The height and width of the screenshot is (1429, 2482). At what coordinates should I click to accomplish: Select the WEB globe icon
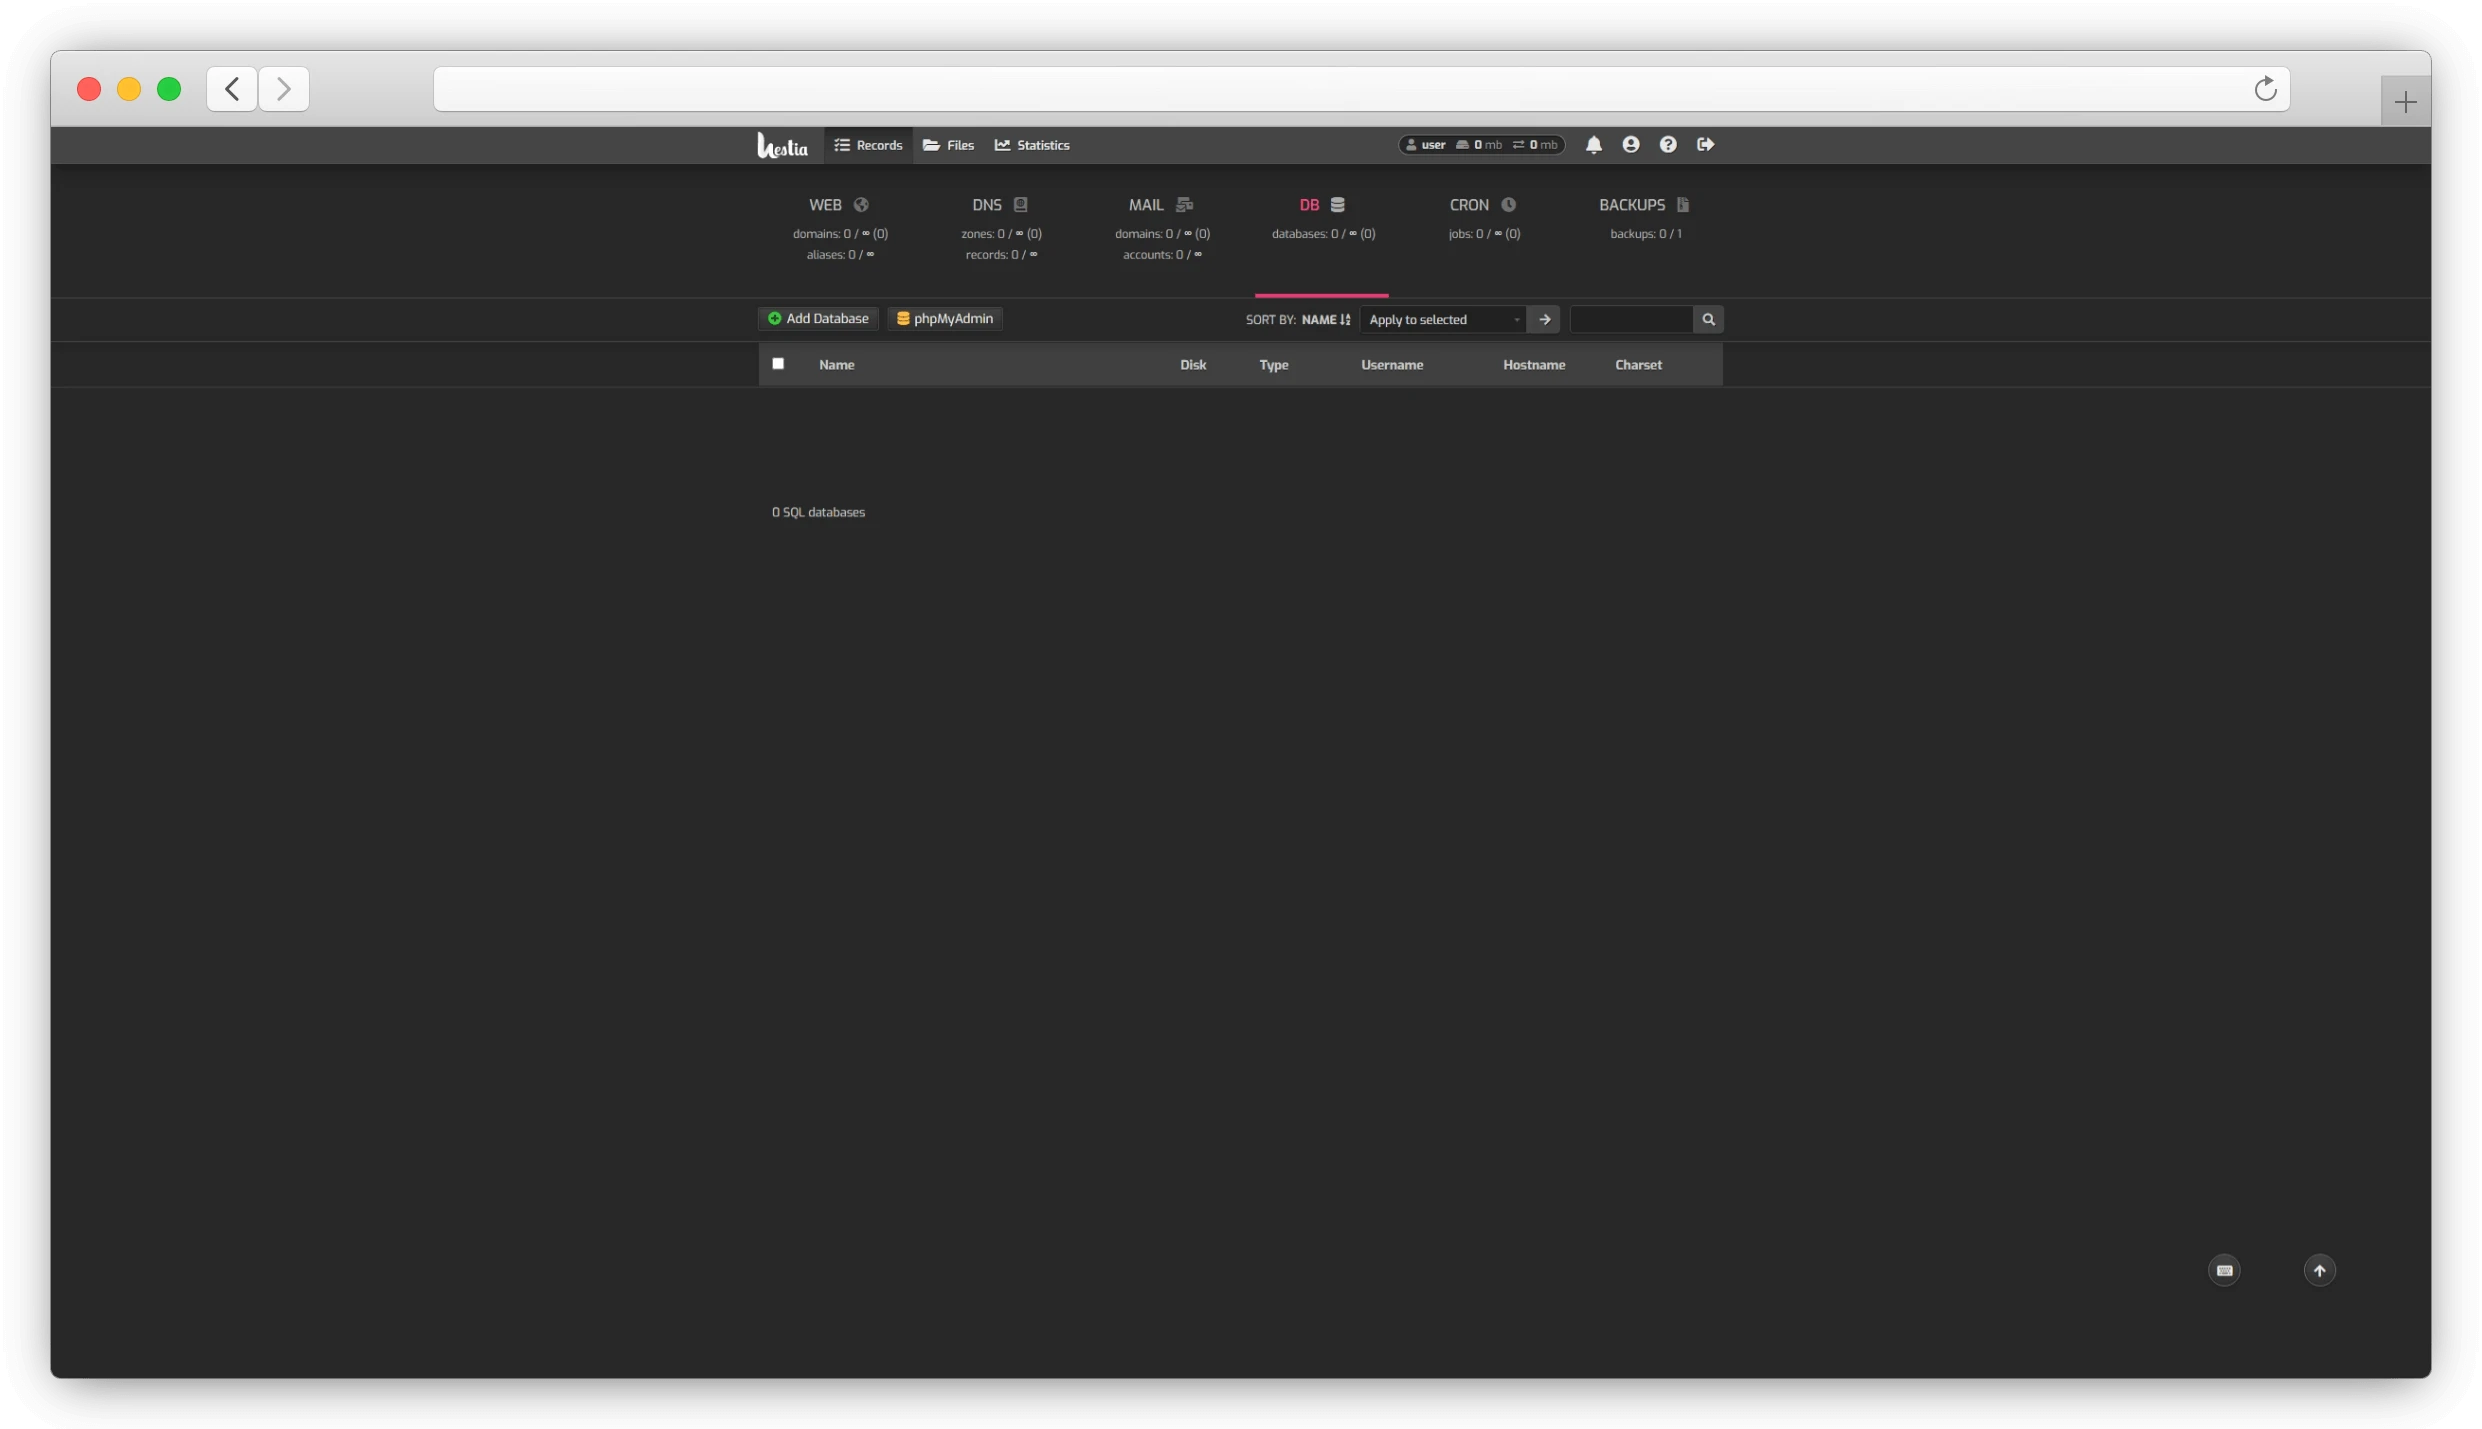pyautogui.click(x=860, y=204)
